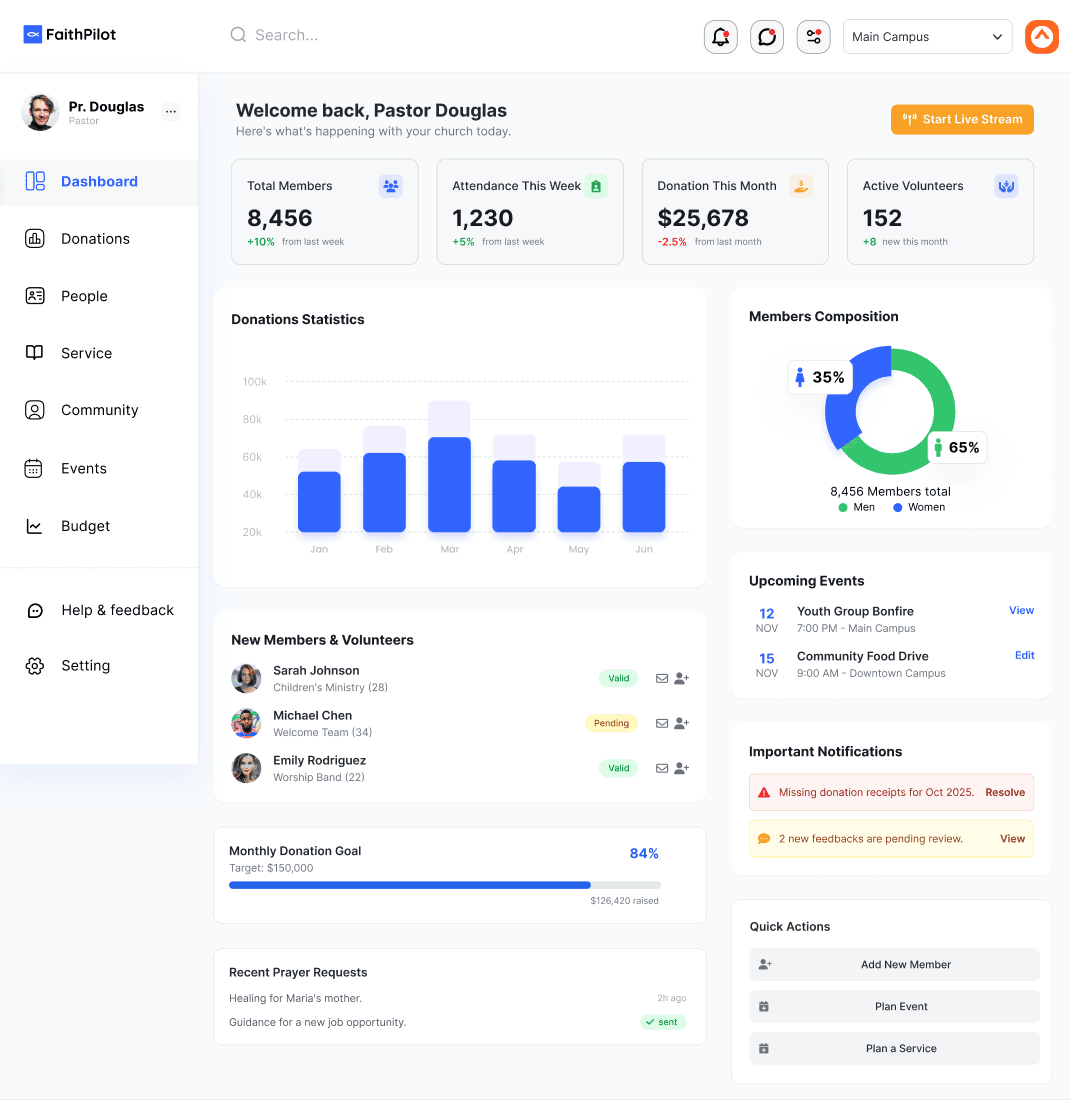Click the Service book icon
The height and width of the screenshot is (1106, 1070).
tap(35, 353)
